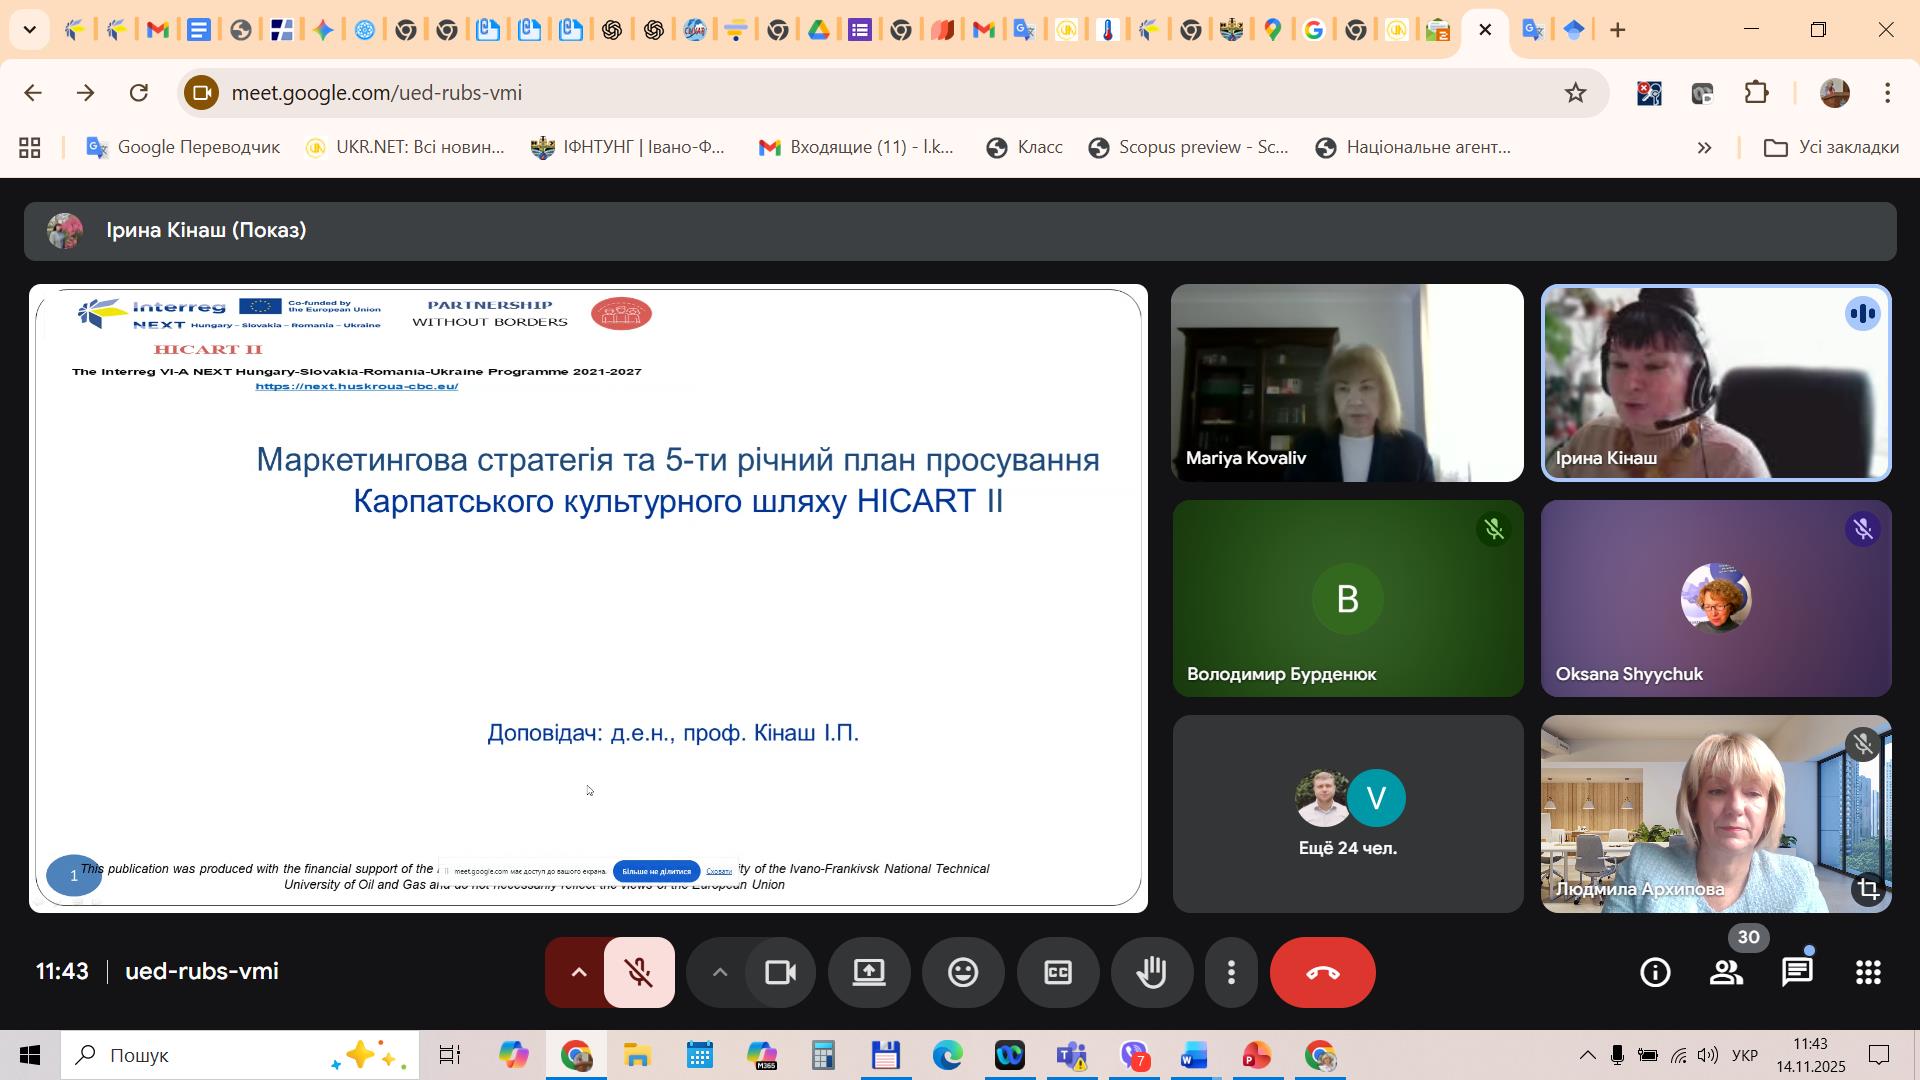This screenshot has height=1080, width=1920.
Task: Open the send a reaction emoji button
Action: click(x=963, y=973)
